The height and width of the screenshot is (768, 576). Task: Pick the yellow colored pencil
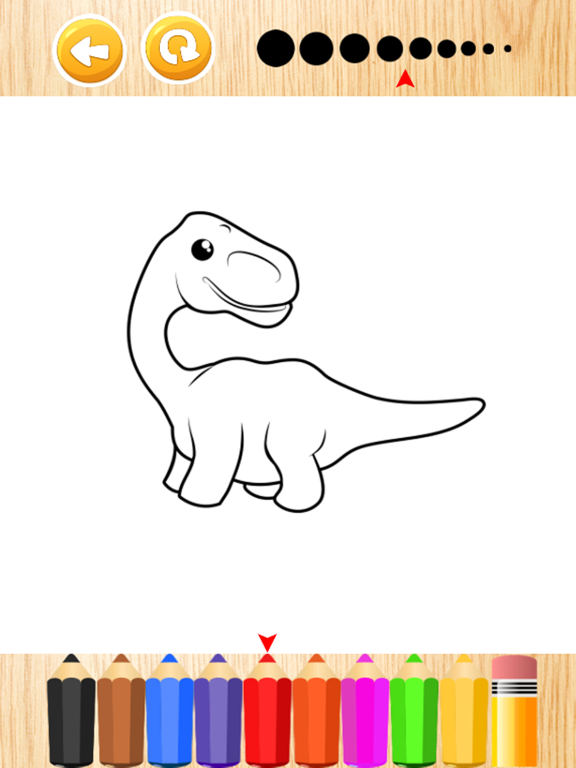point(464,711)
